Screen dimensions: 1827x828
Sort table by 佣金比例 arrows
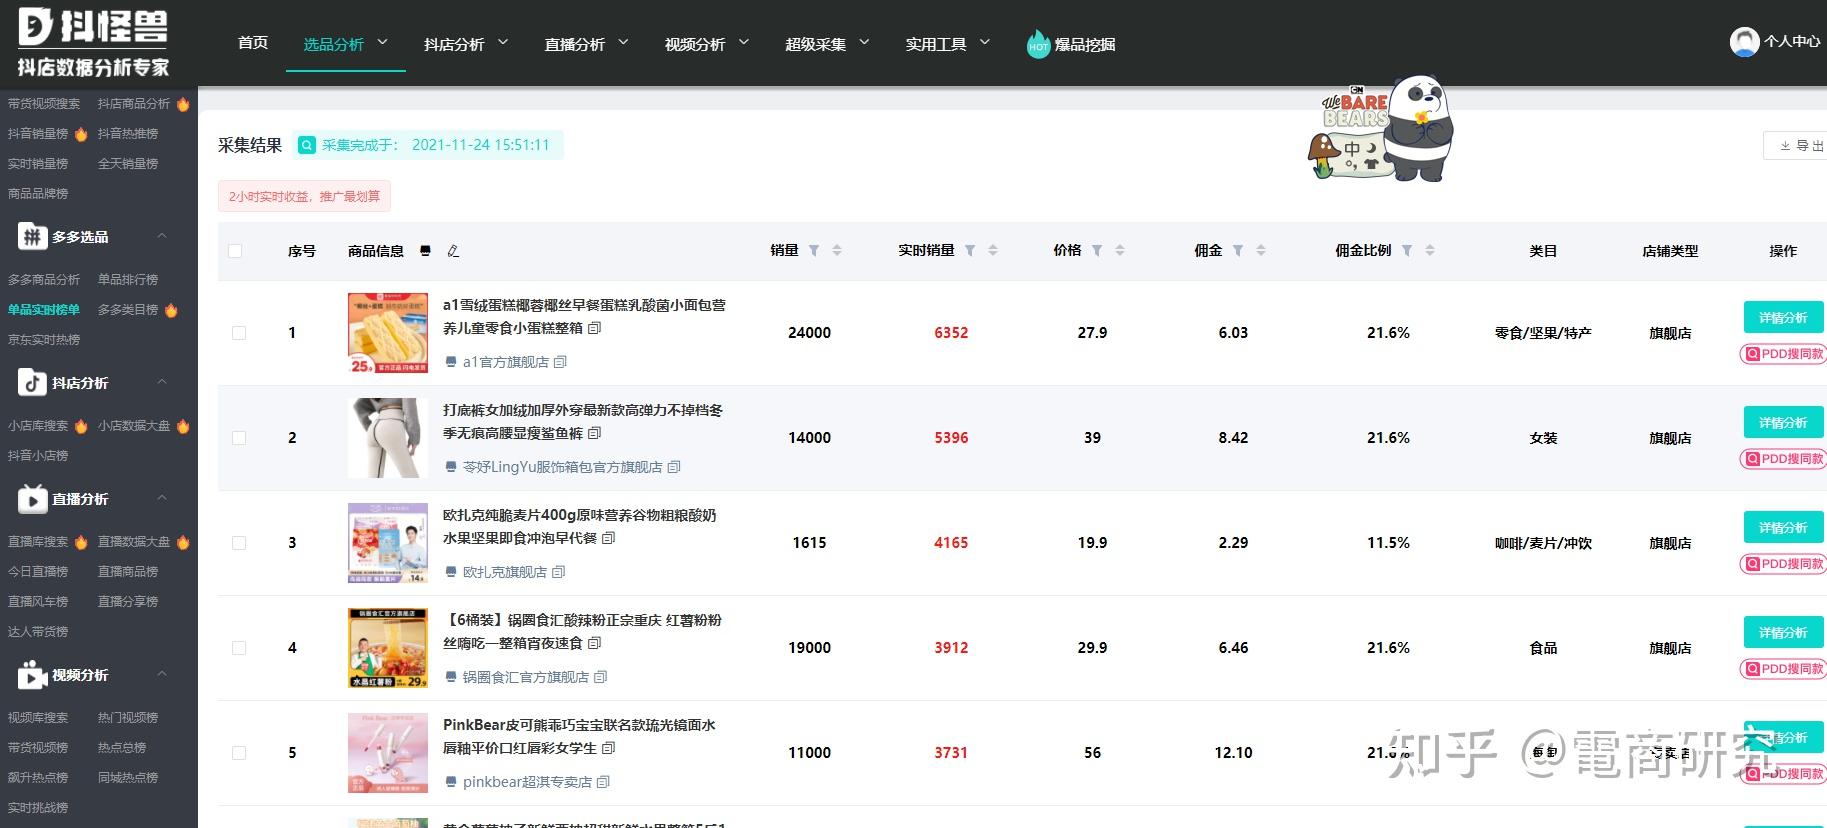pyautogui.click(x=1430, y=251)
